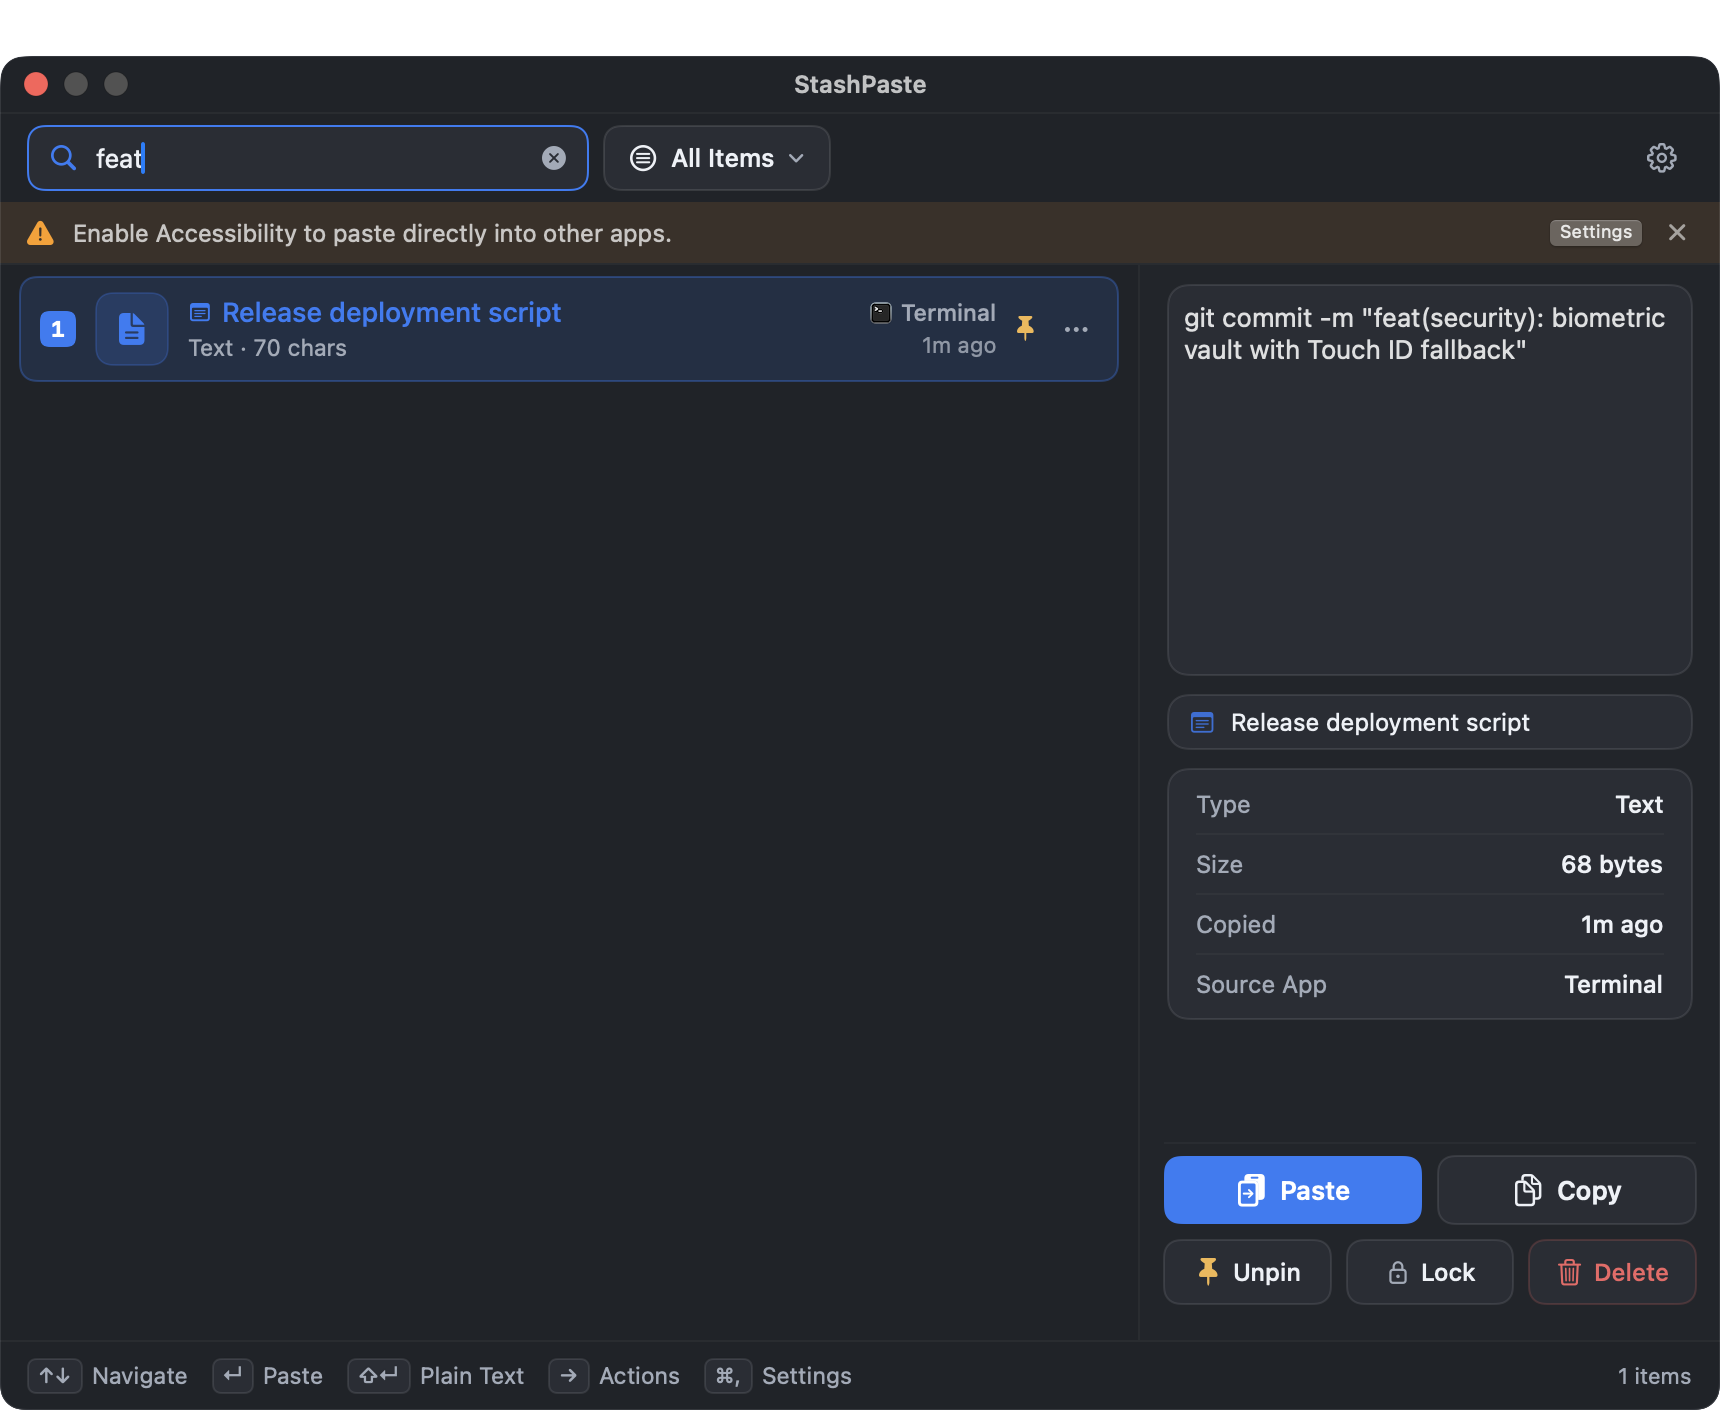1720x1410 pixels.
Task: Click the Command-comma Settings key hint
Action: point(728,1376)
